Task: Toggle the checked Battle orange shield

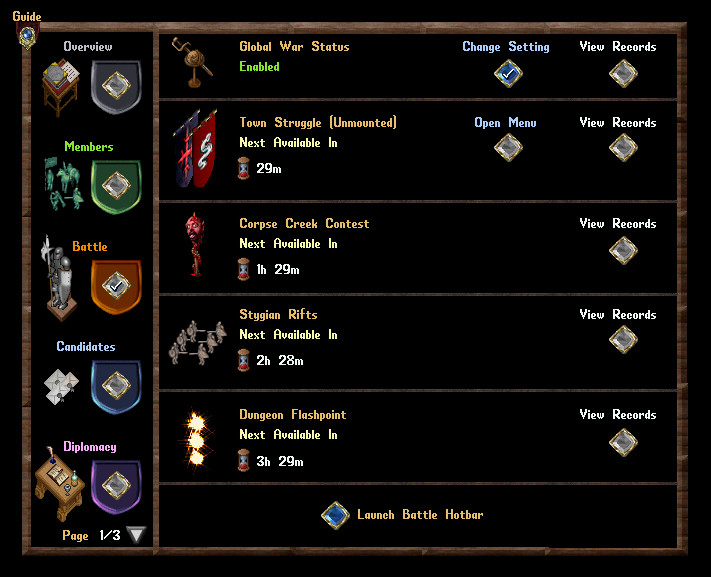Action: [x=116, y=286]
